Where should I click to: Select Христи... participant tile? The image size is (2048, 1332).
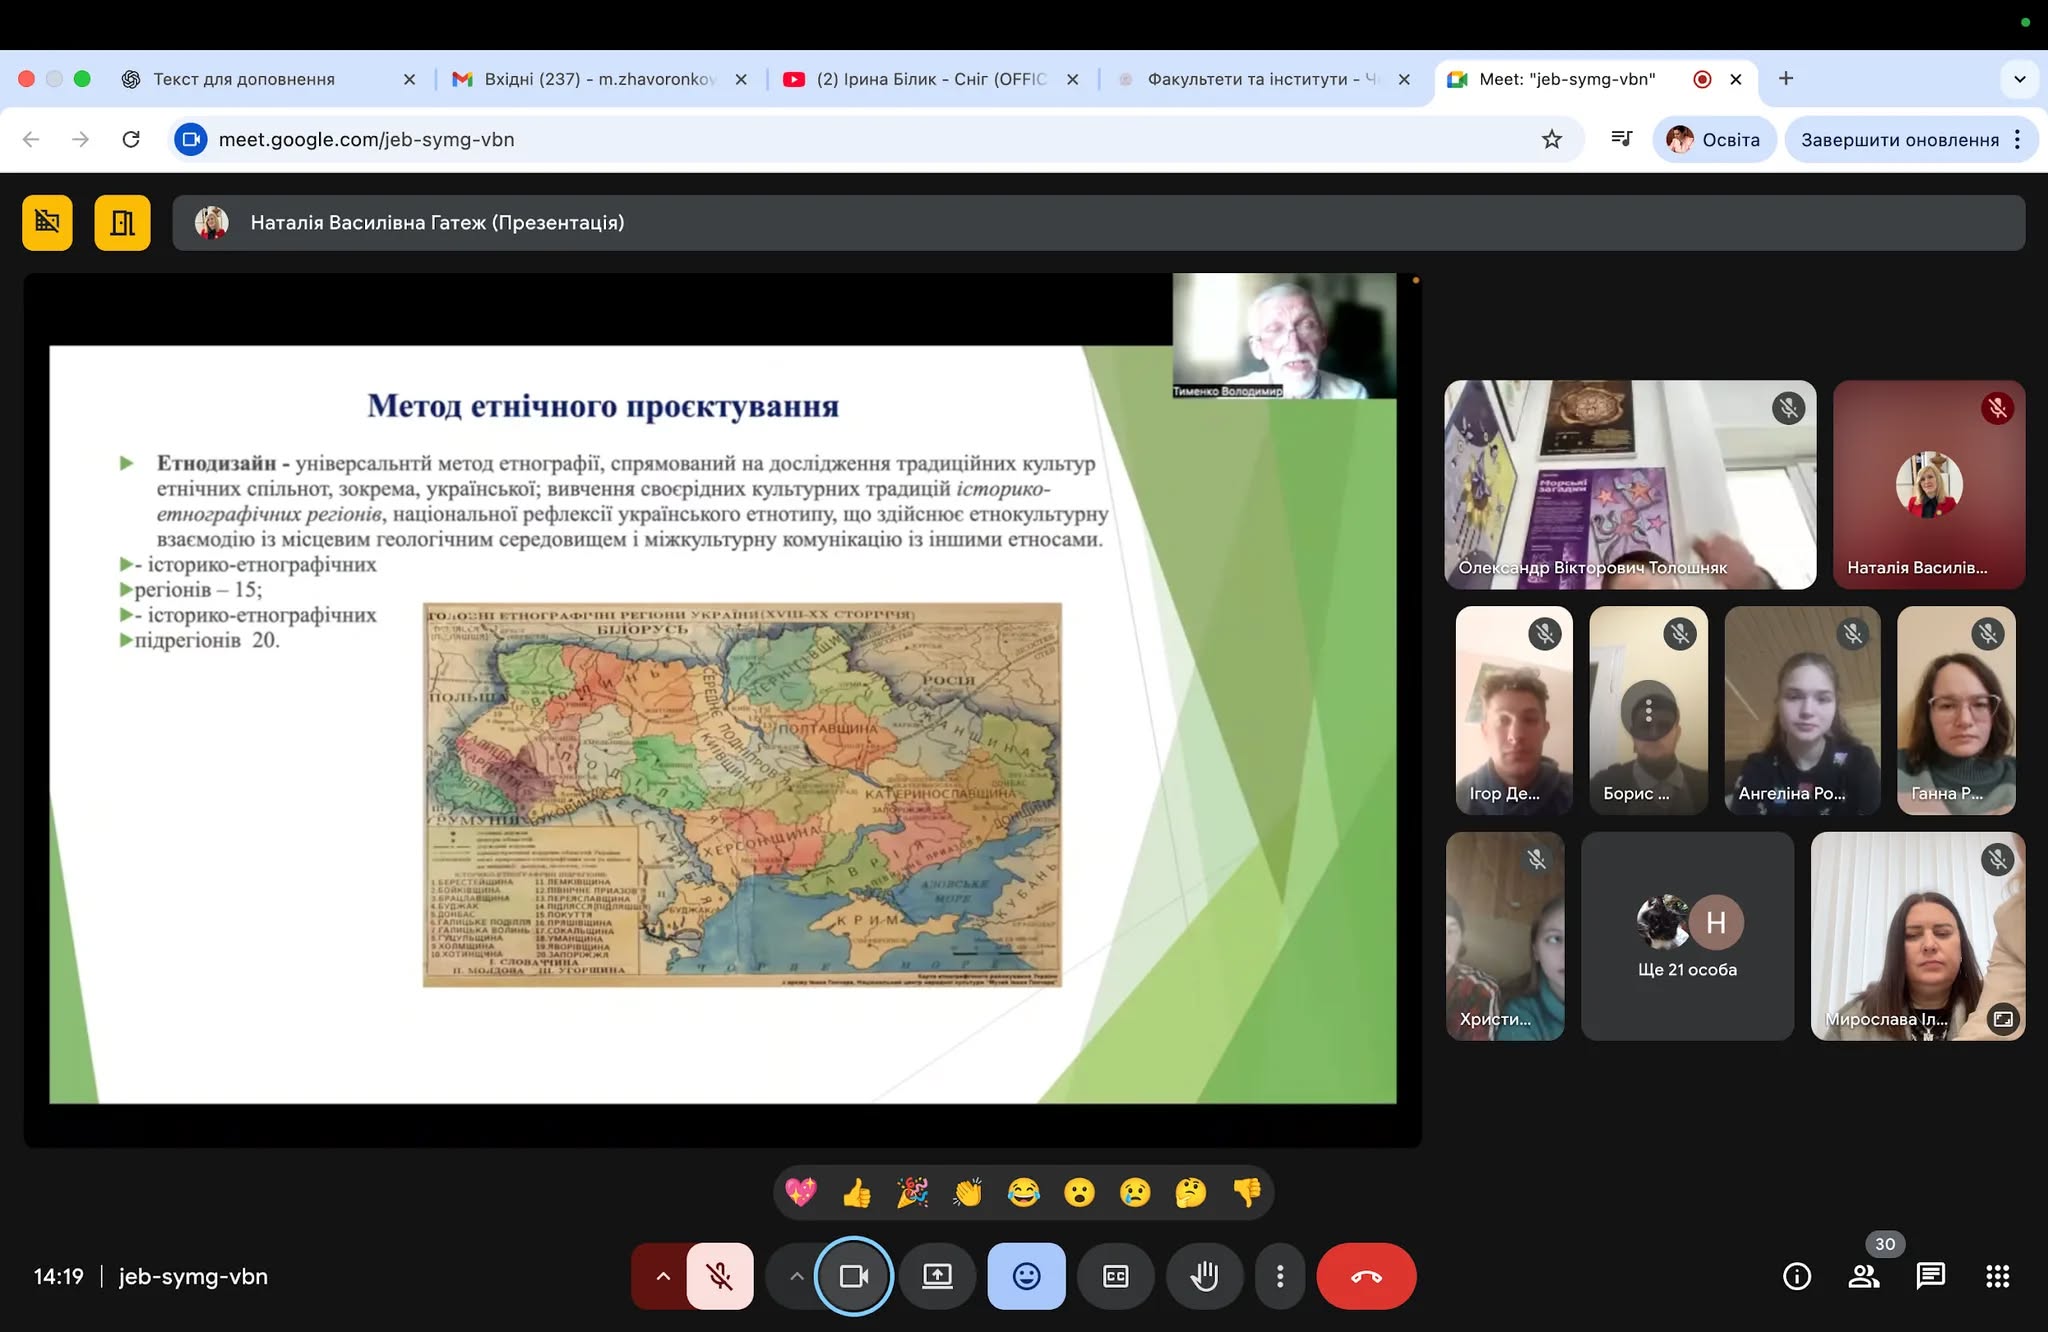pos(1505,936)
